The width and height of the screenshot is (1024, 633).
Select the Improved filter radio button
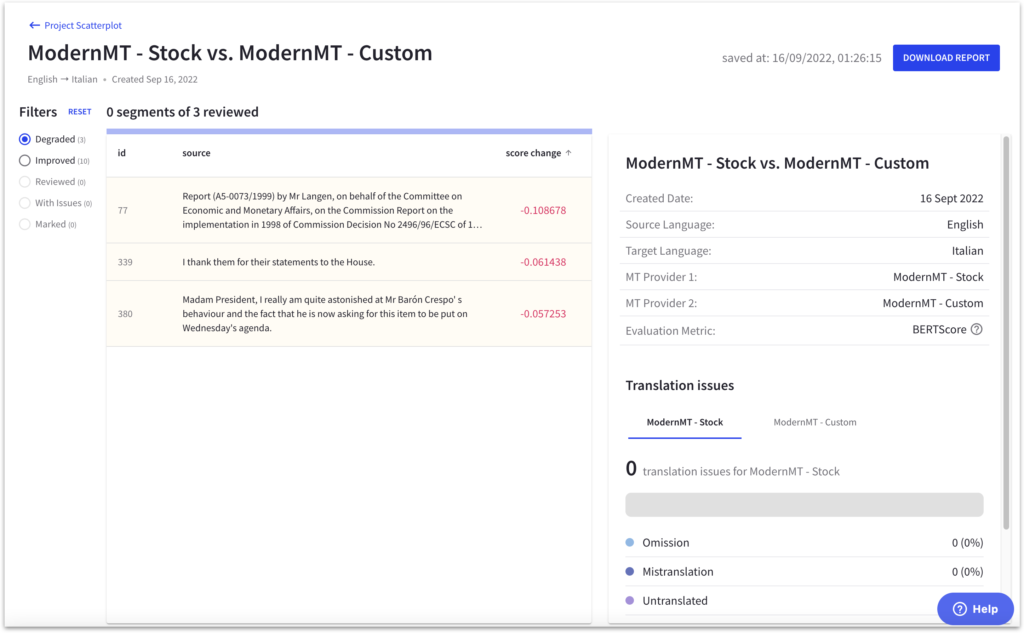(25, 161)
